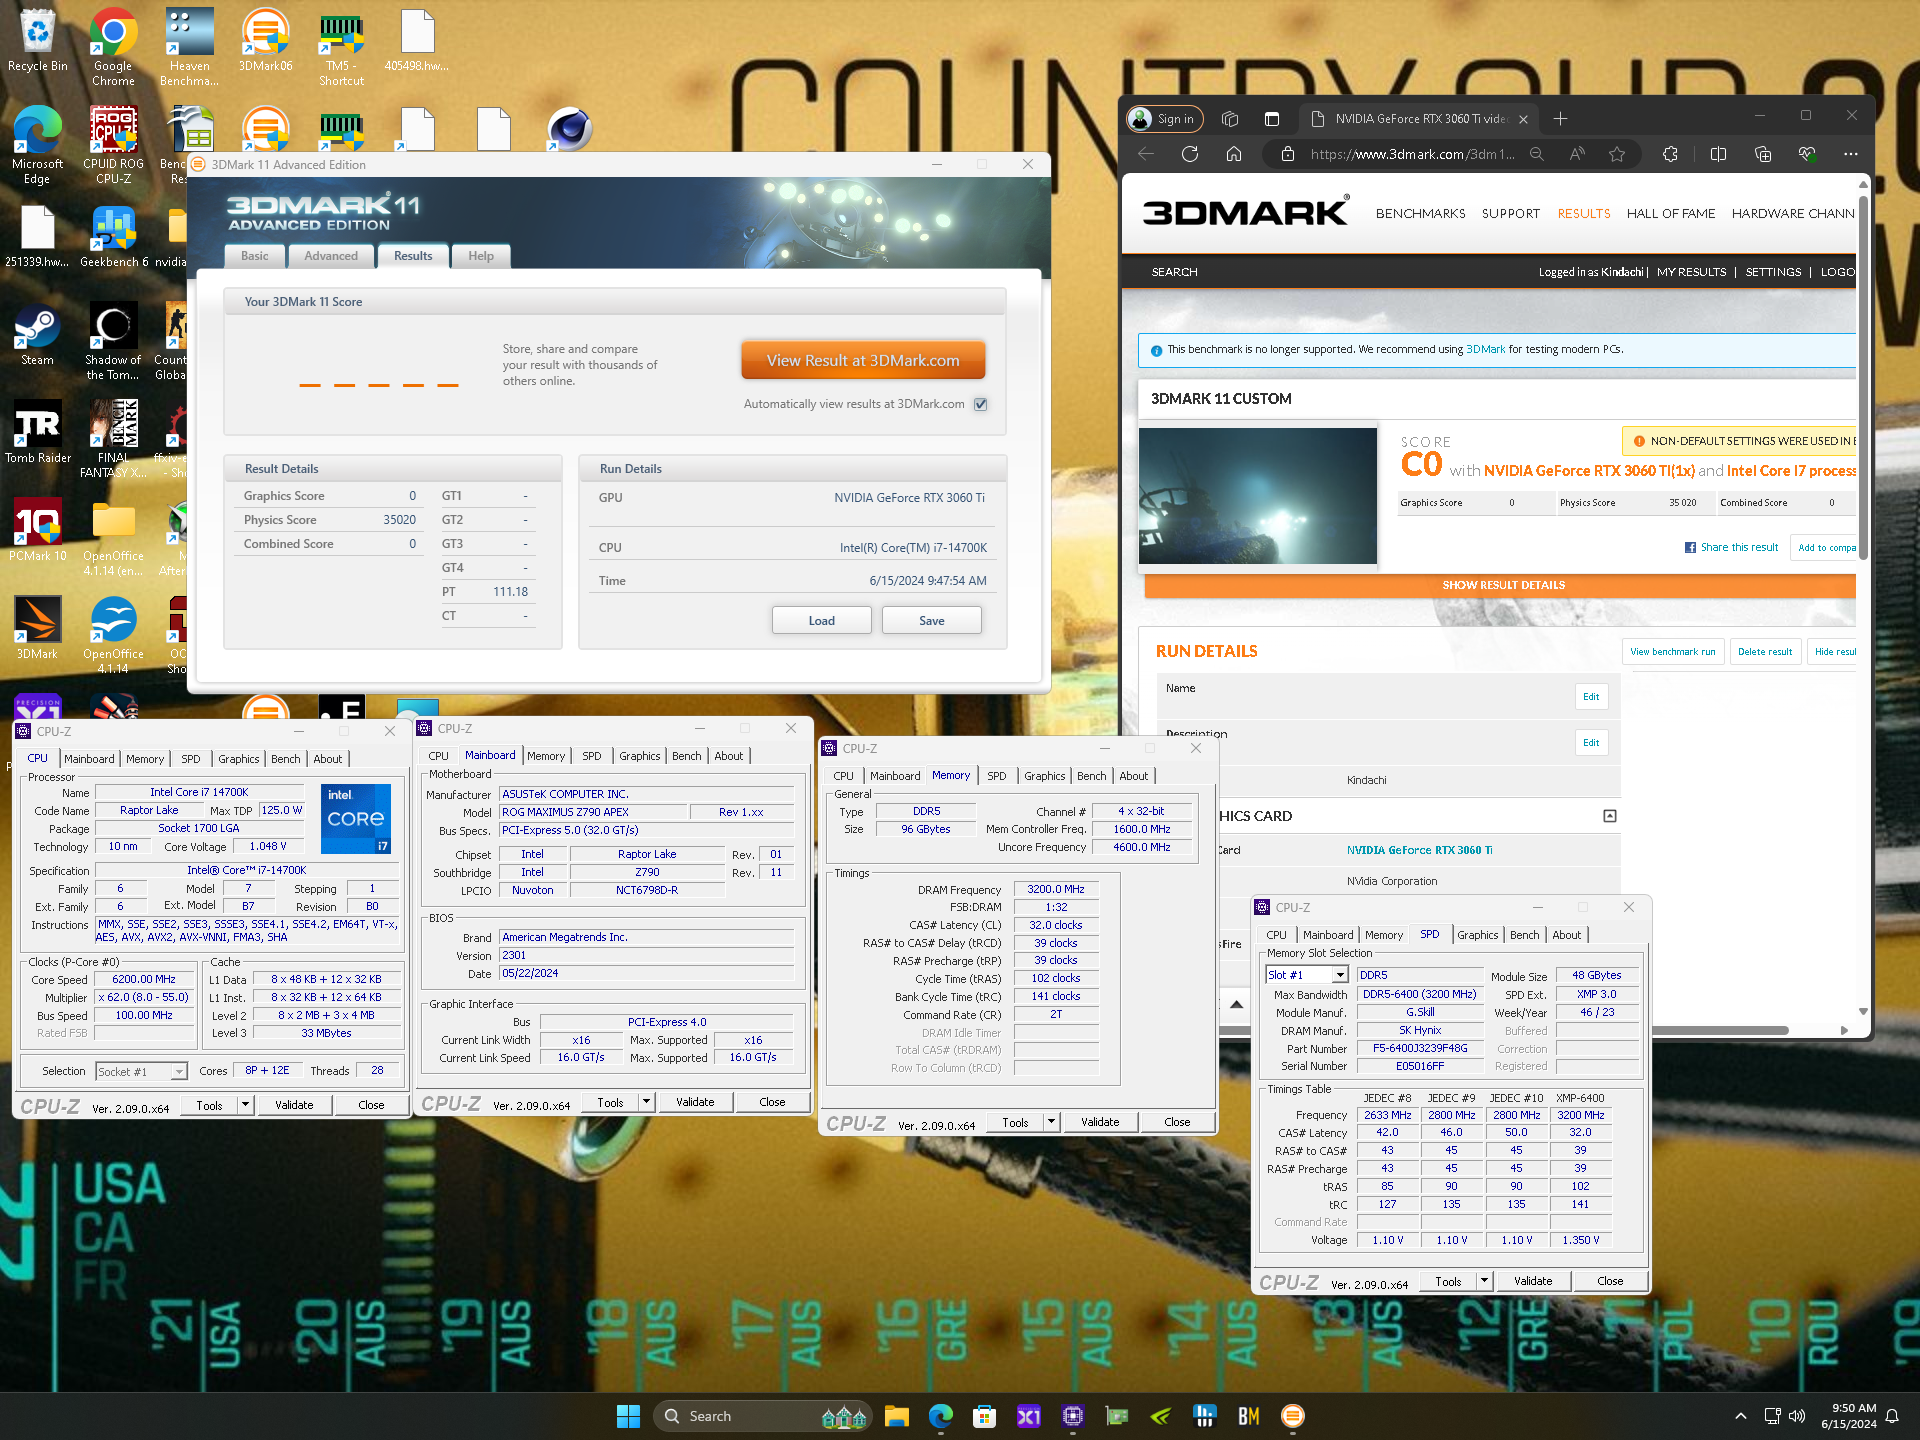Open Edge split screen view

tap(1718, 154)
